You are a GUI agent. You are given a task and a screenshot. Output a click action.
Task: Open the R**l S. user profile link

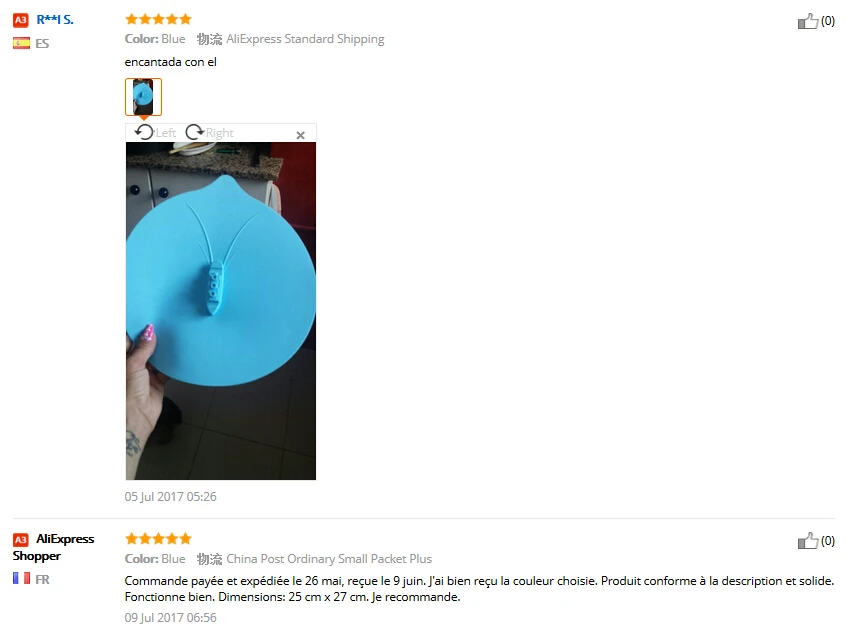pos(55,20)
